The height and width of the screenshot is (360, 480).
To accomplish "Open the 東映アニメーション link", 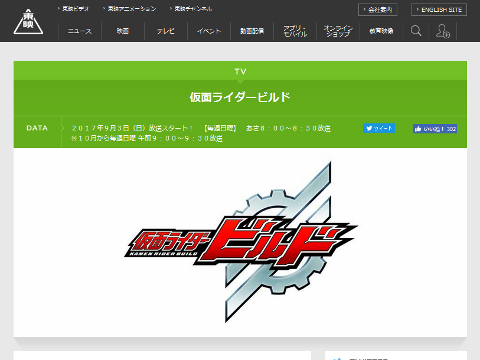I will [132, 9].
